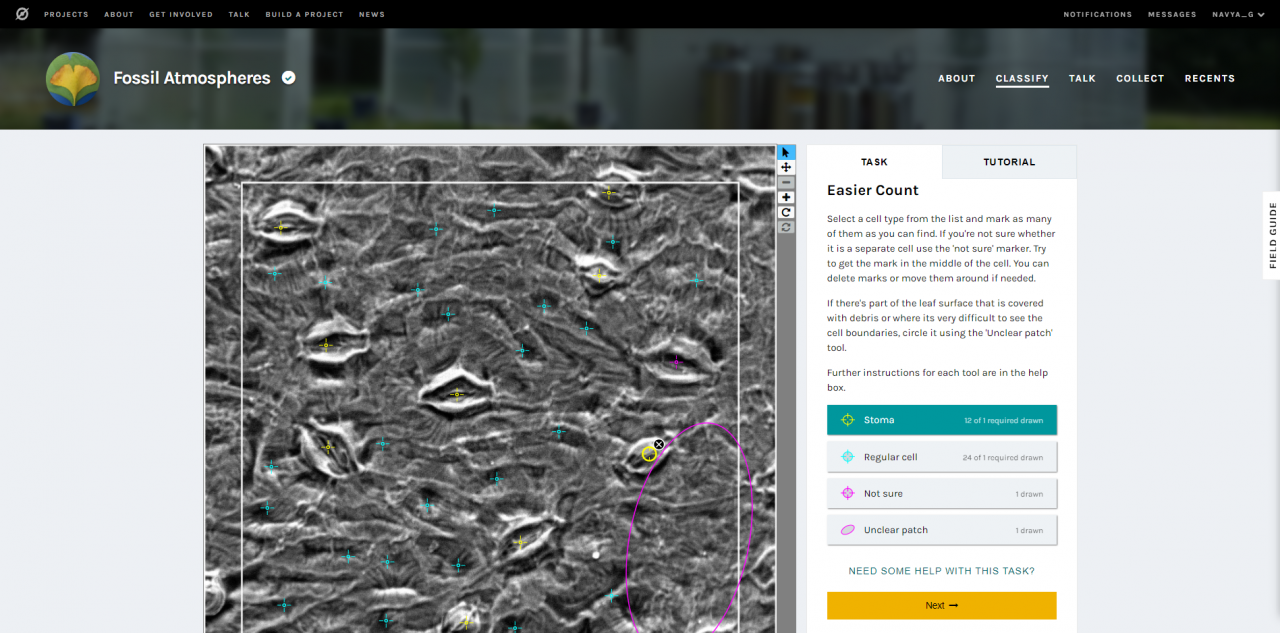
Task: Click the Zooniverse logo icon
Action: tap(22, 14)
